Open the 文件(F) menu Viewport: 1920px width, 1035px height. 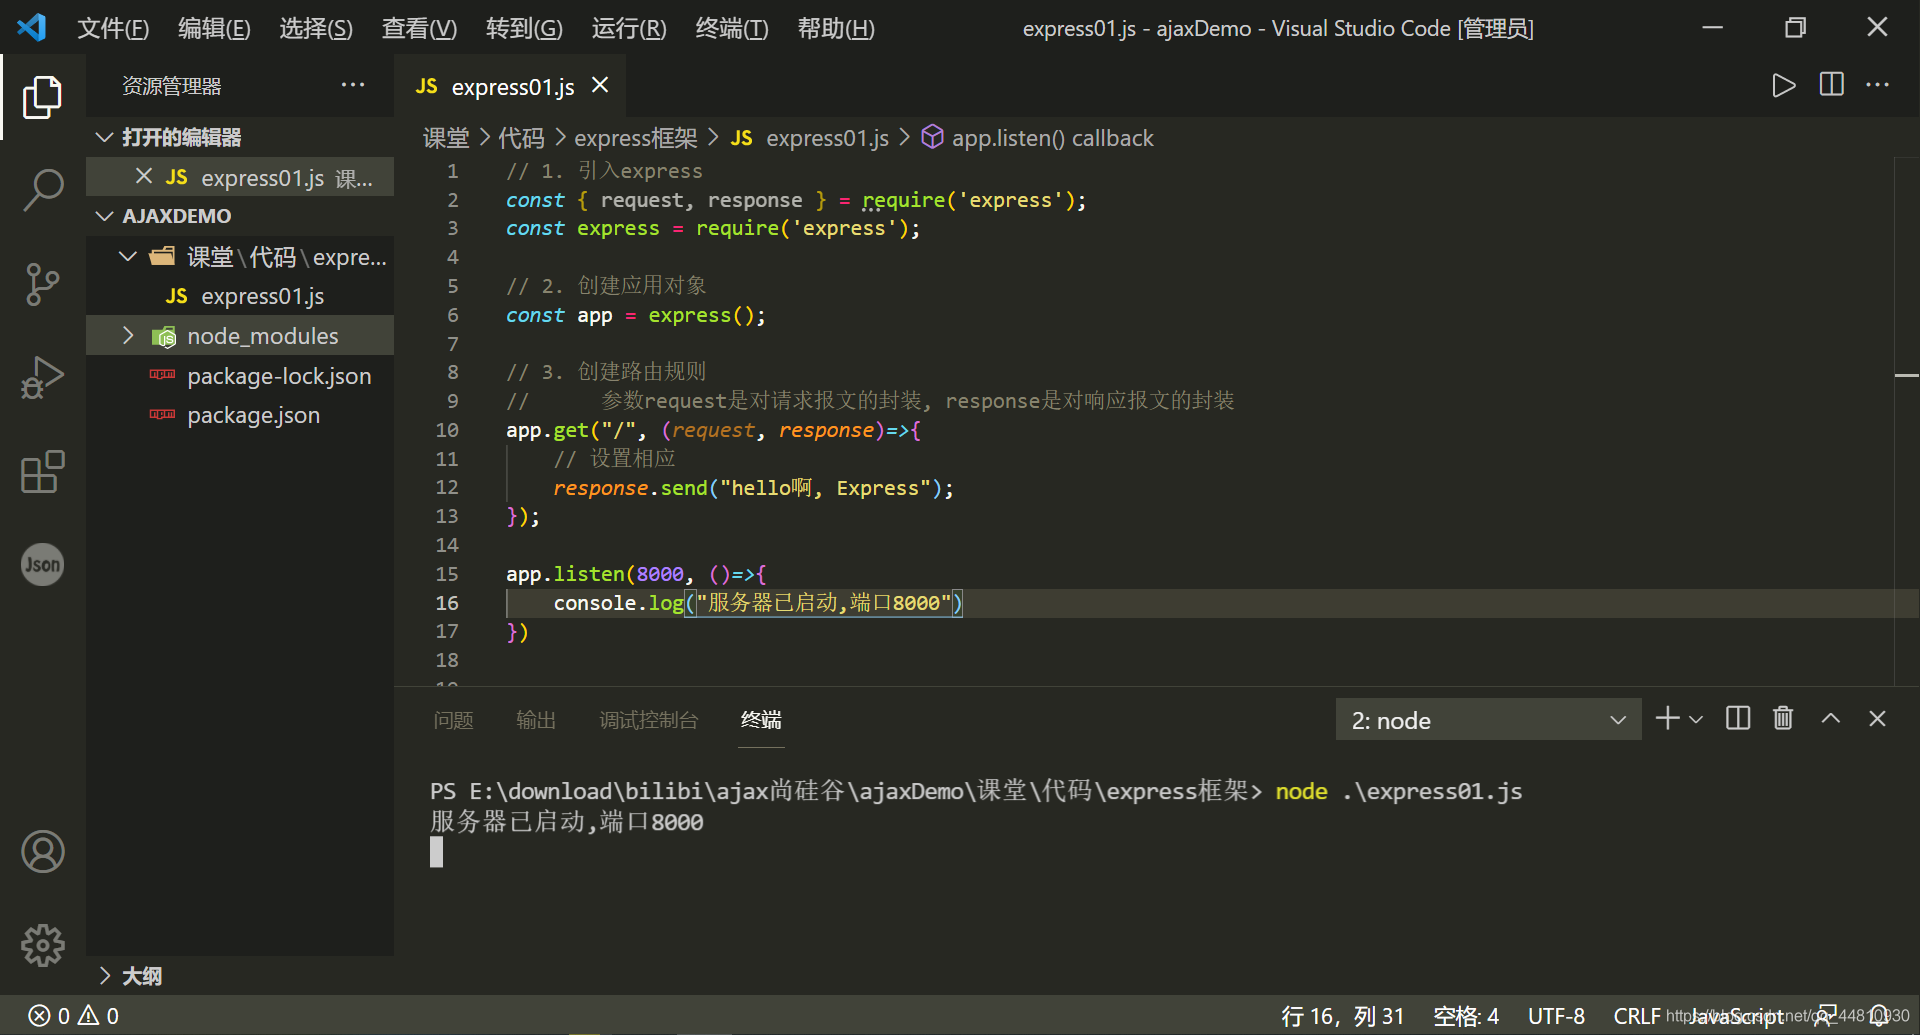pos(113,28)
